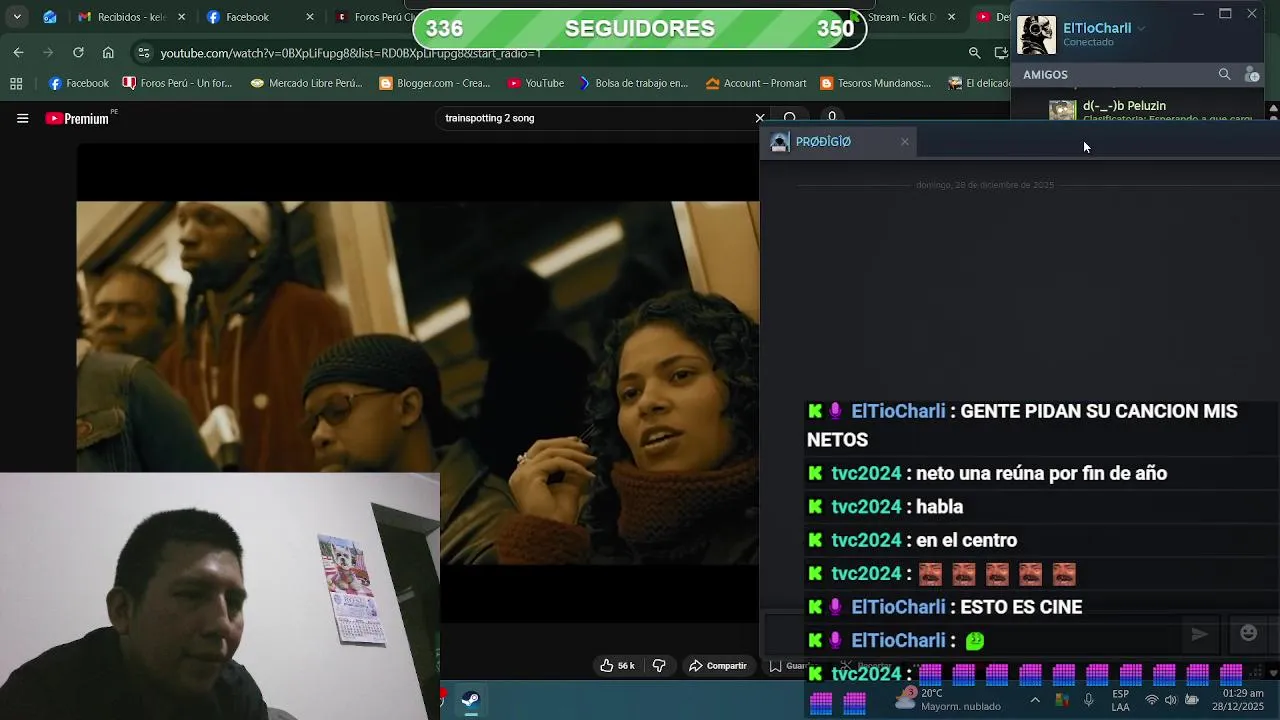Open the bookmarks apps grid icon
The image size is (1280, 720).
16,83
